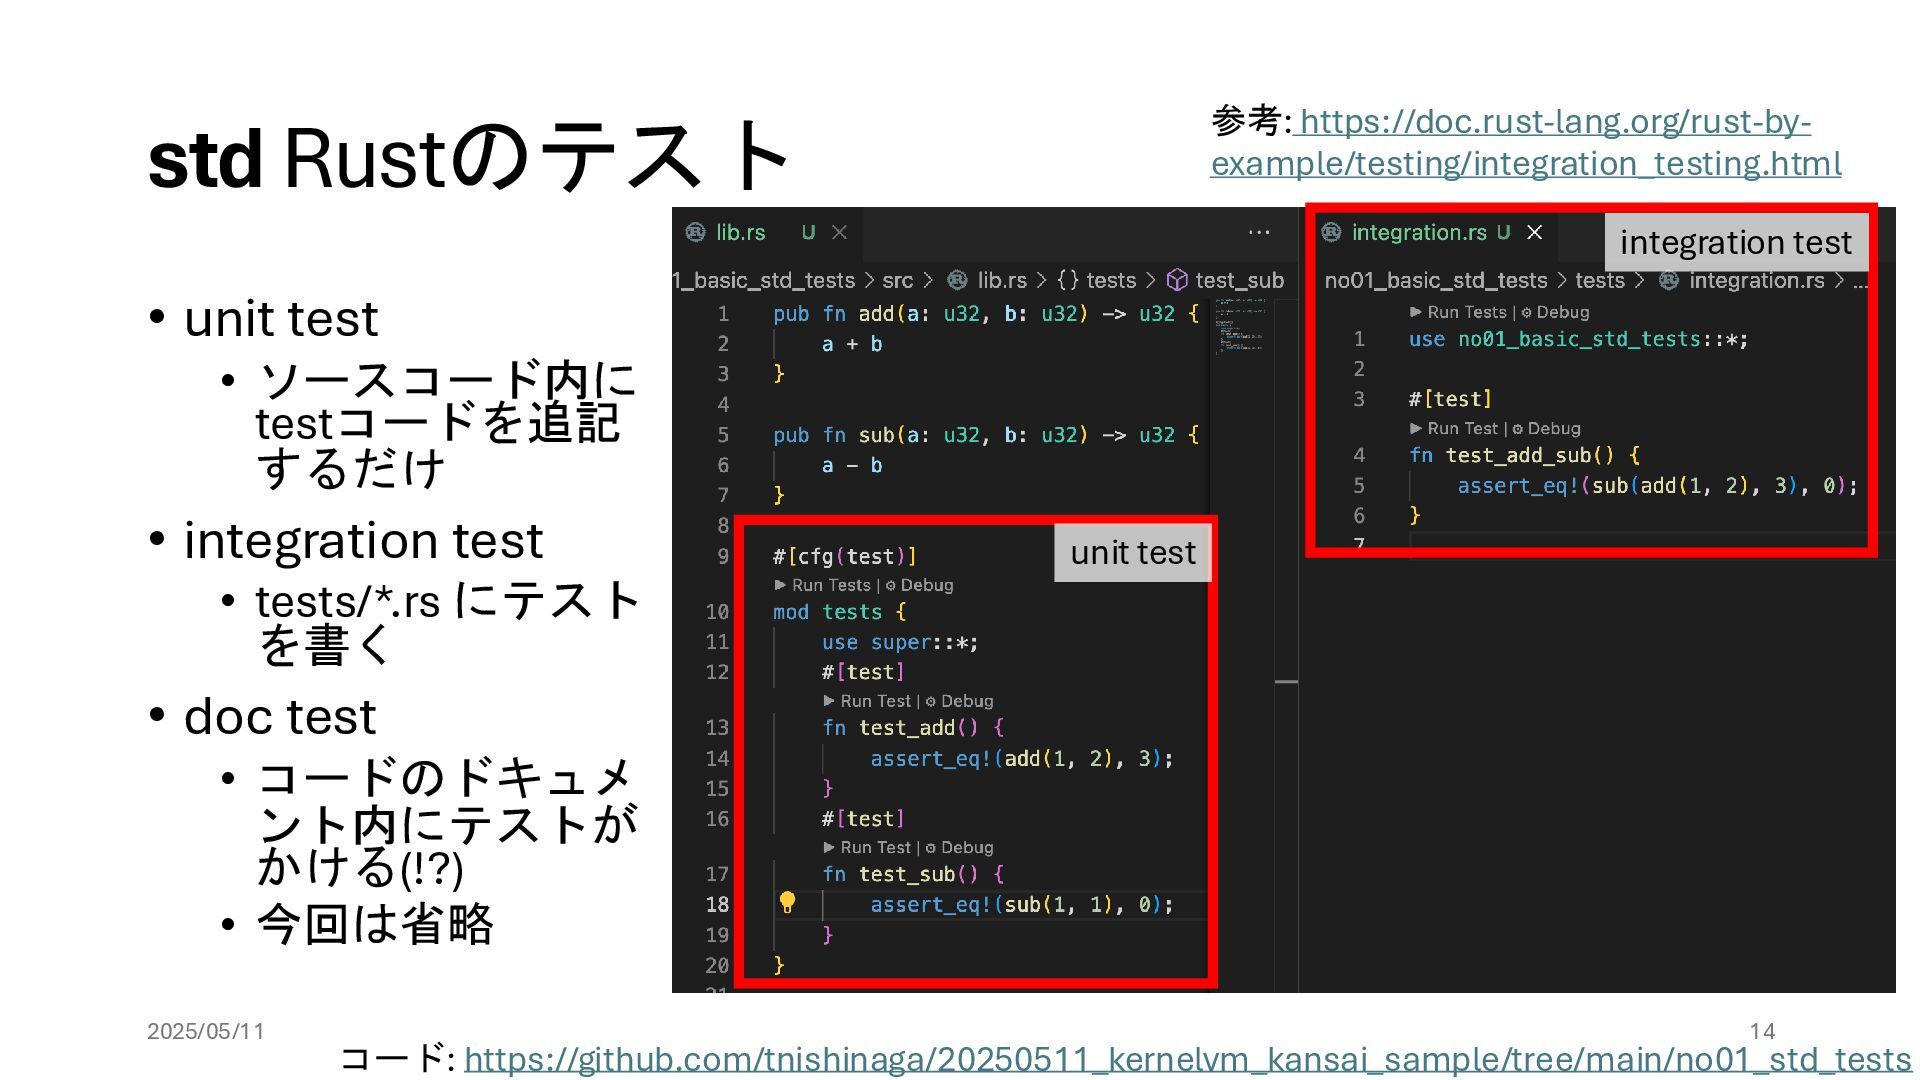Close the integration.rs editor tab

[1535, 232]
